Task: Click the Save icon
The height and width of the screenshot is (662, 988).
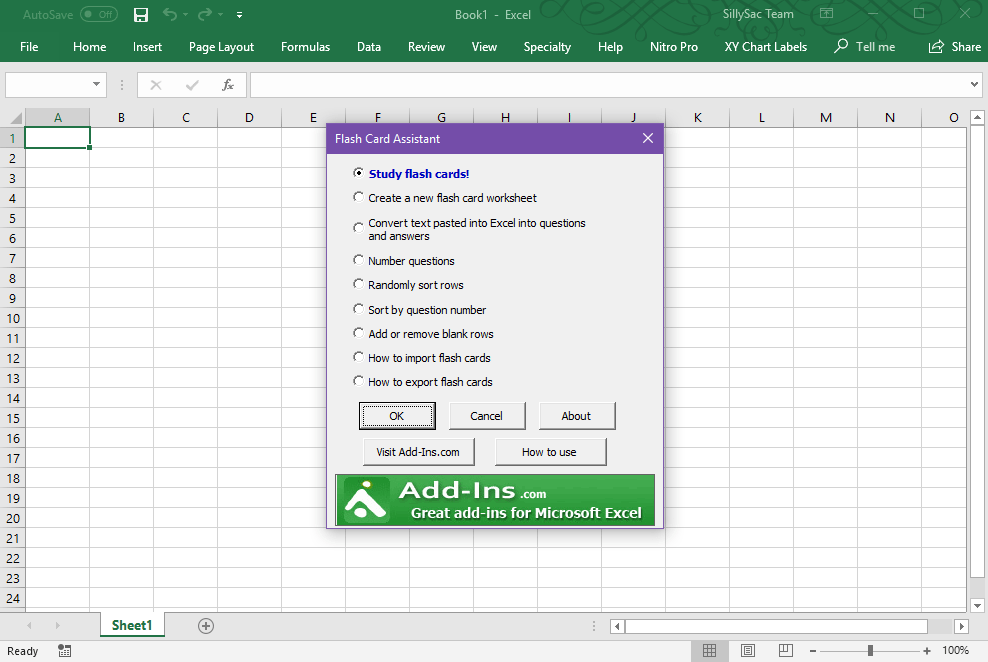Action: click(140, 14)
